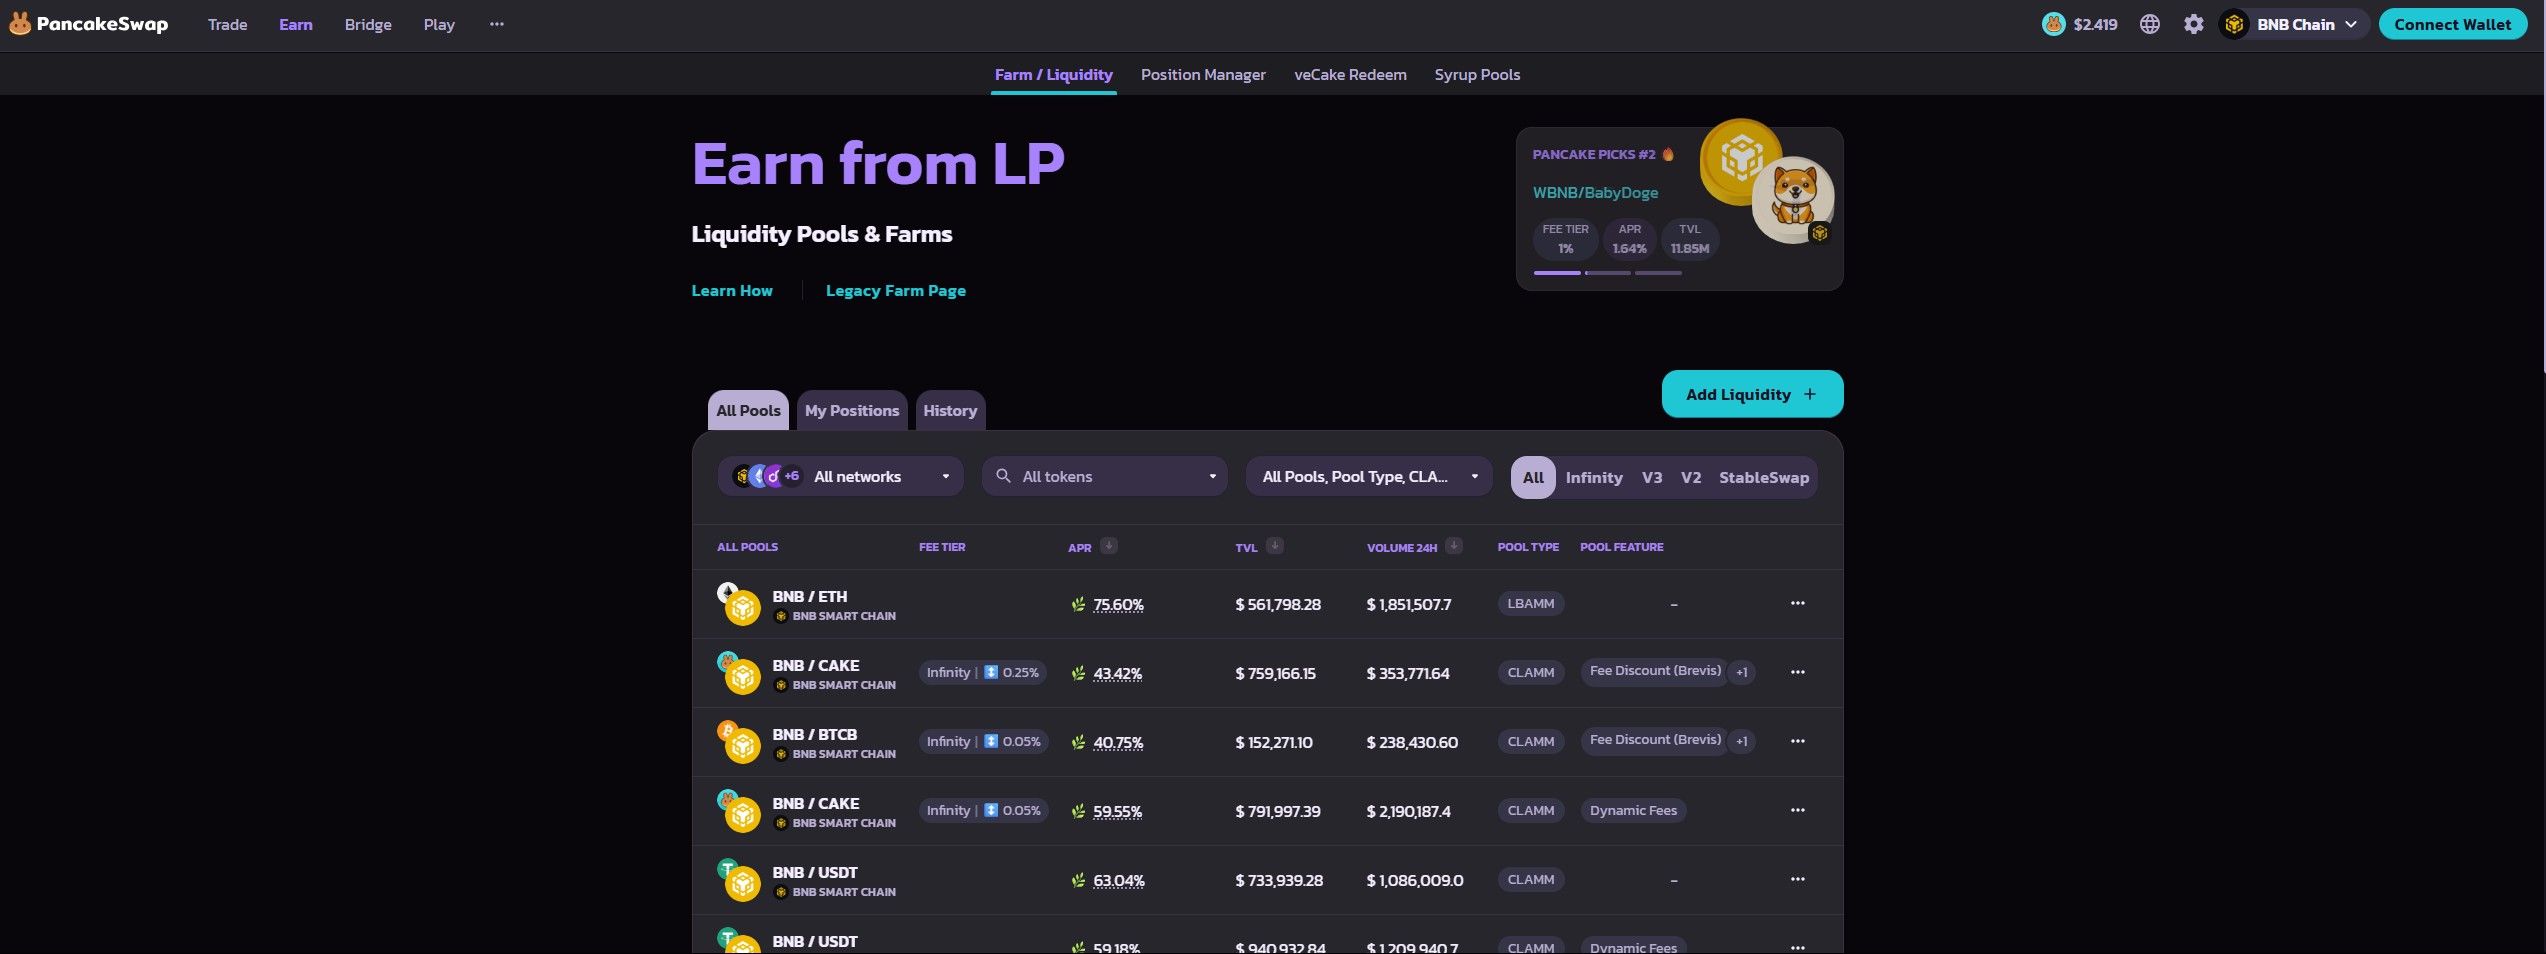Click the CAKE price token icon
This screenshot has height=954, width=2546.
2053,24
